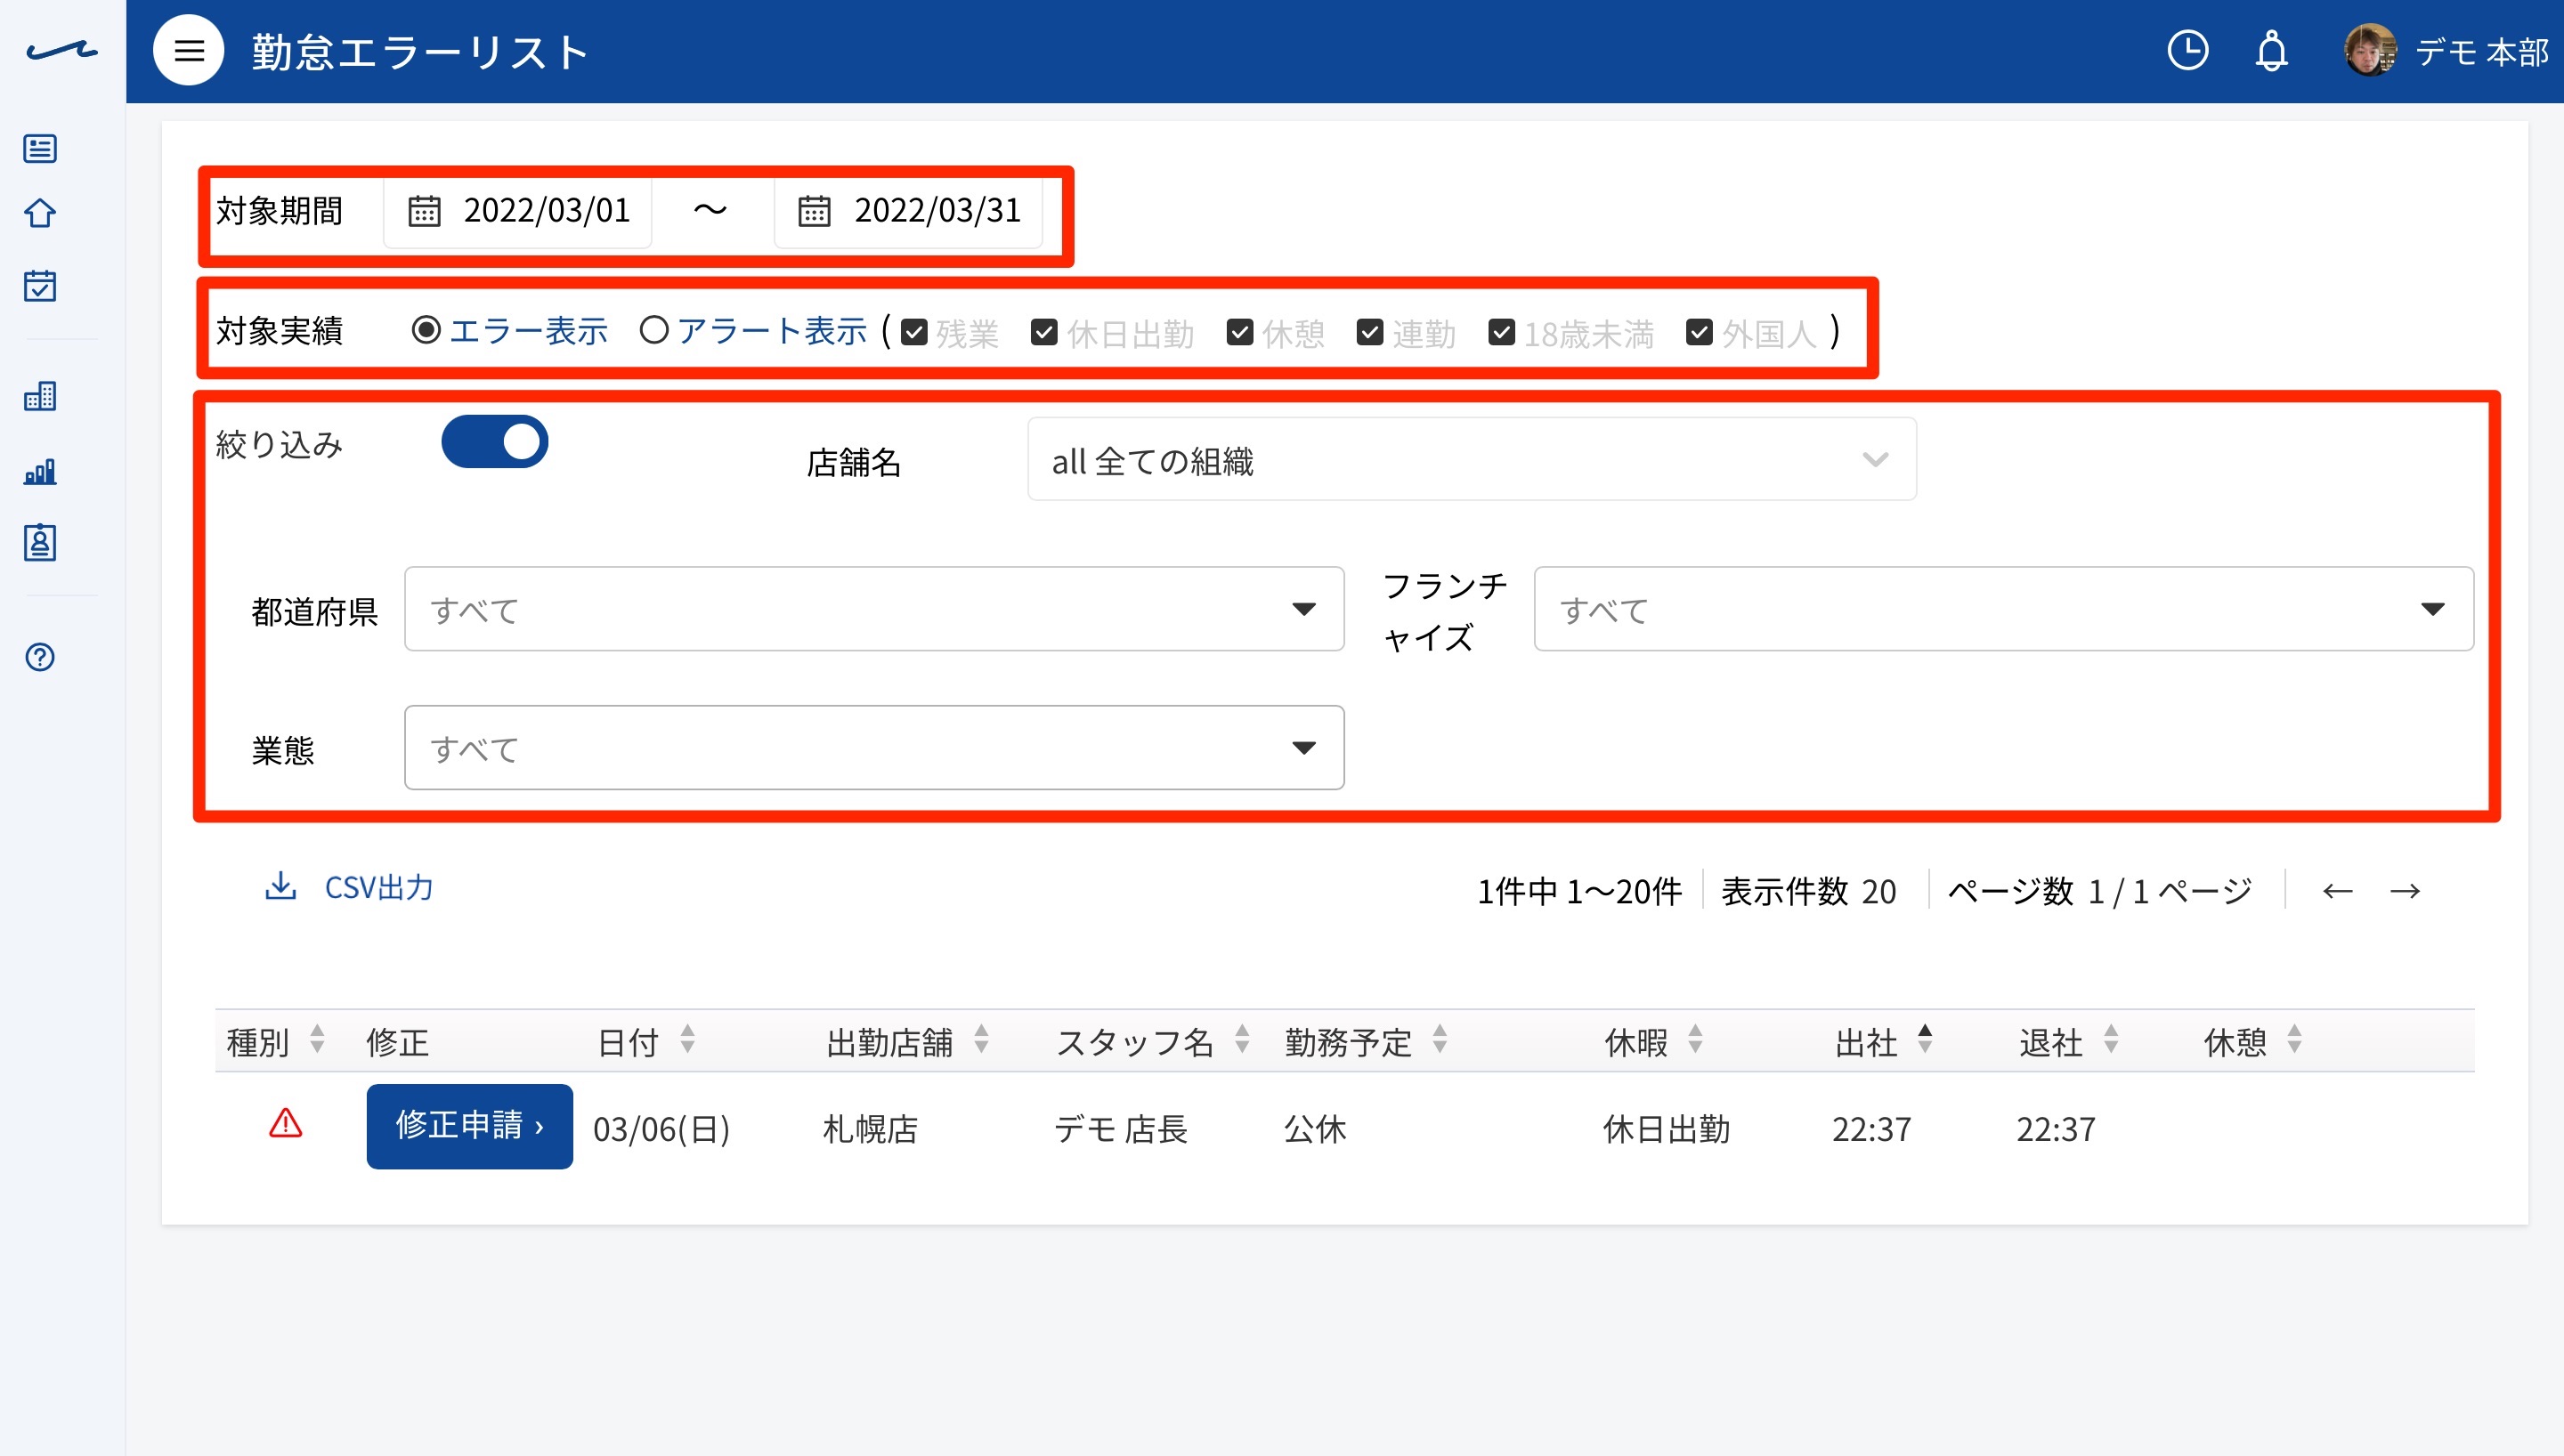Select エラー表示 radio button

(426, 330)
